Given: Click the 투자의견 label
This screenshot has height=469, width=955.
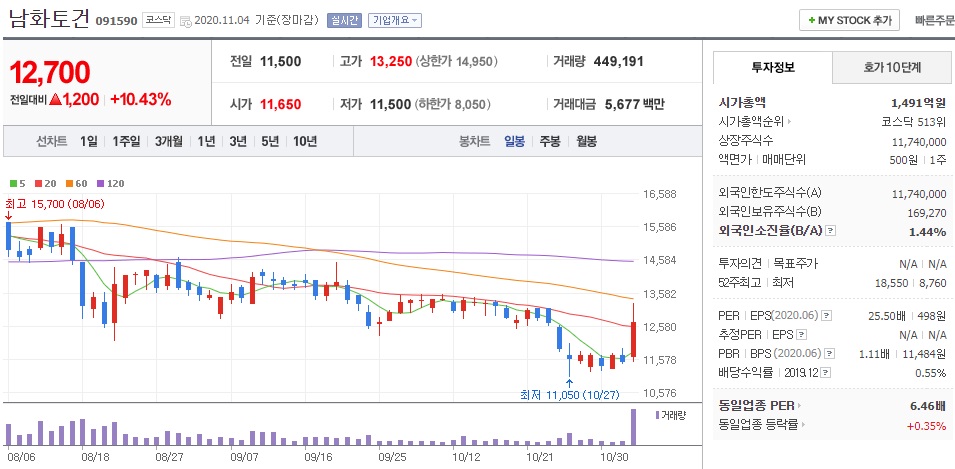Looking at the screenshot, I should [x=740, y=264].
